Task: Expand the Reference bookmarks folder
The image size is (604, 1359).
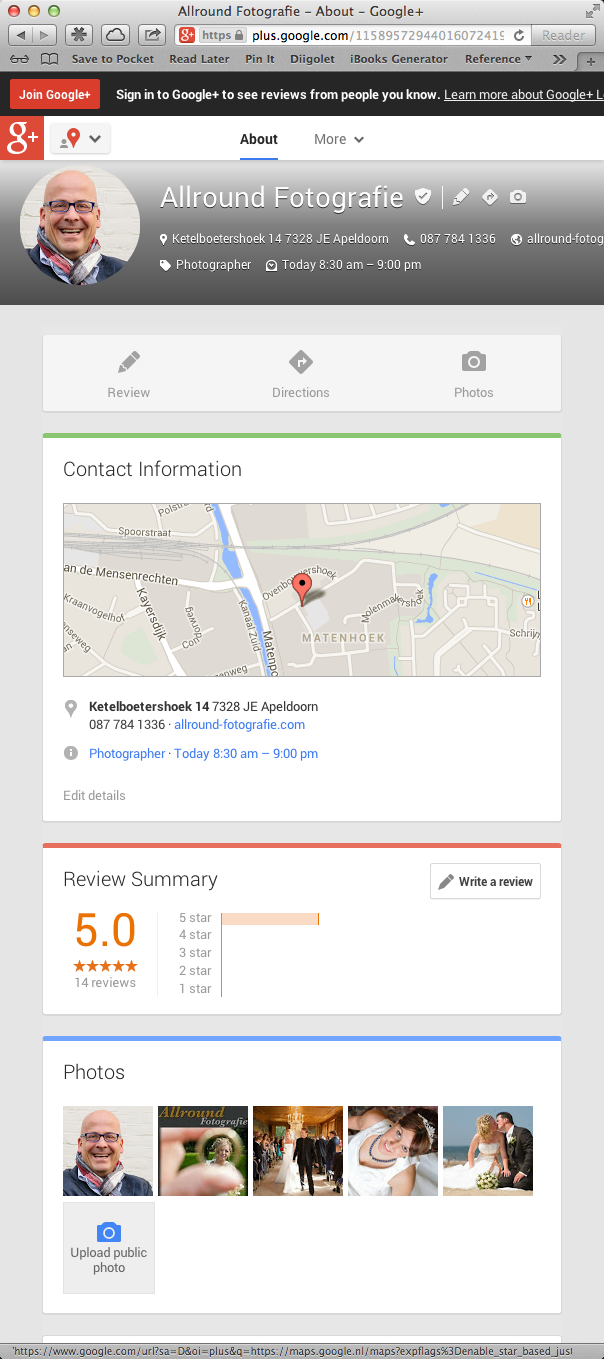Action: 498,59
